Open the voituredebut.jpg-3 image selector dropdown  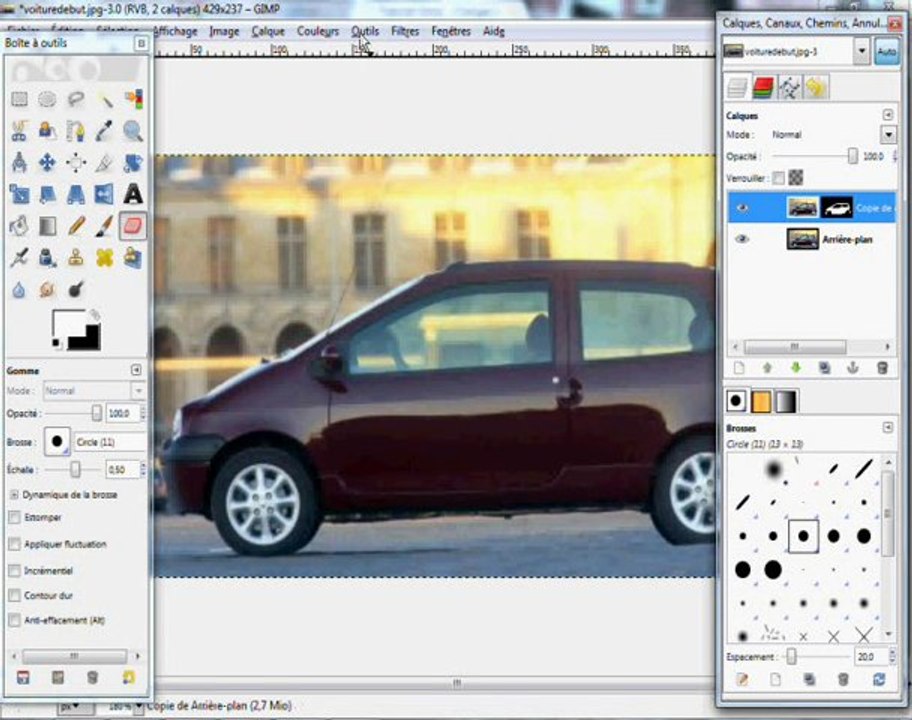coord(862,52)
